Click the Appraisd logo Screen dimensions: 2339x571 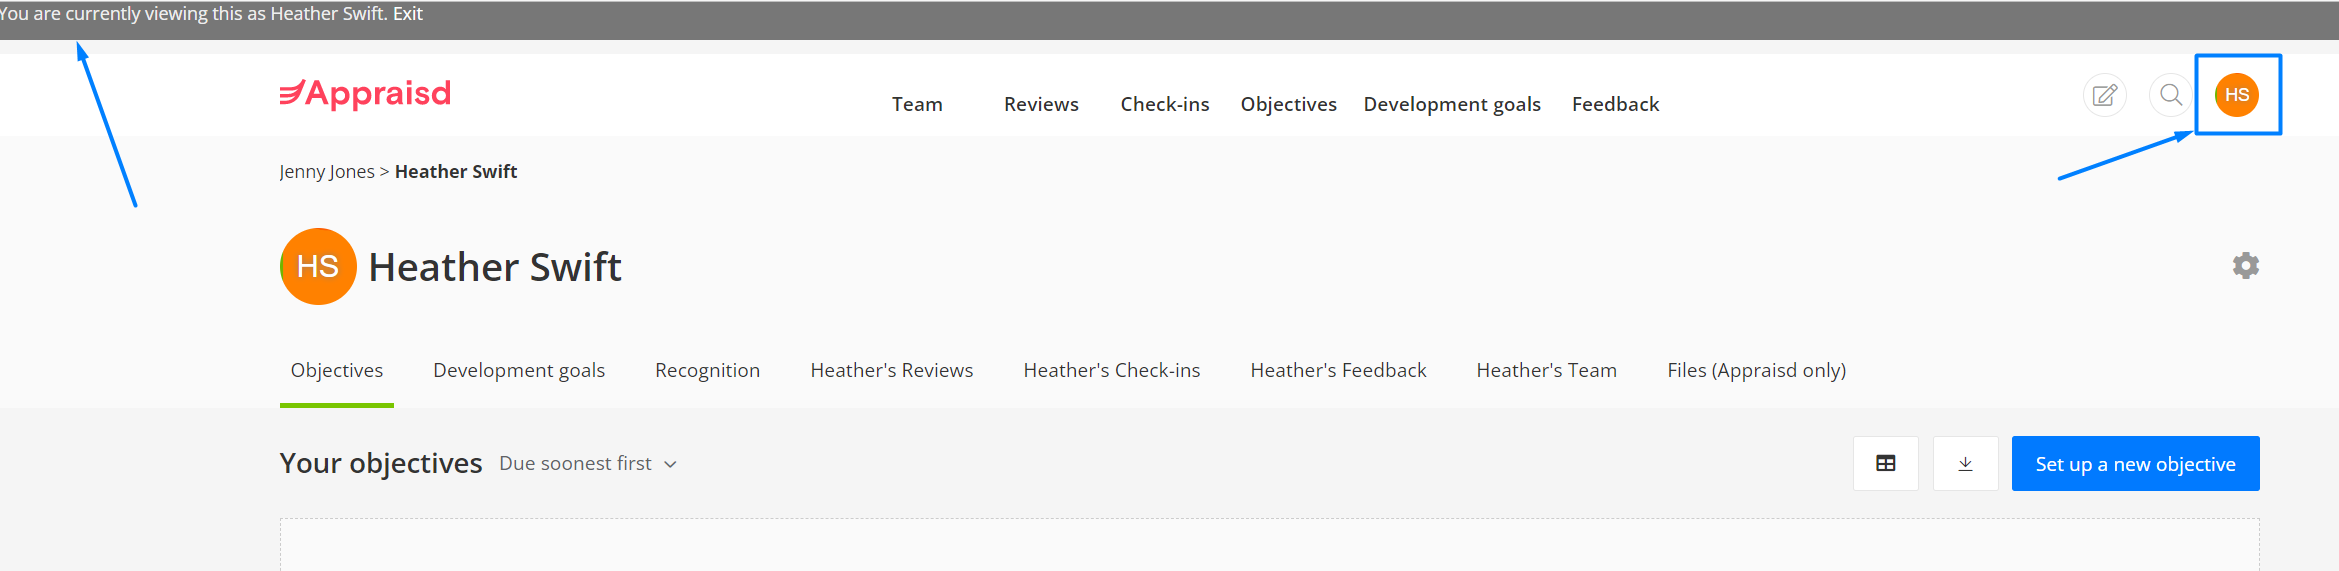[365, 93]
